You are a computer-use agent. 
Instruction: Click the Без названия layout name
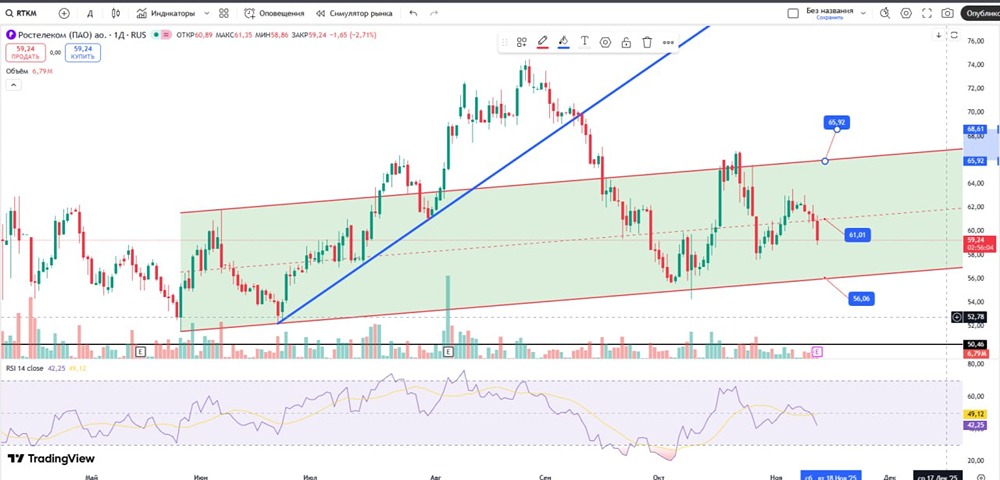pos(829,10)
